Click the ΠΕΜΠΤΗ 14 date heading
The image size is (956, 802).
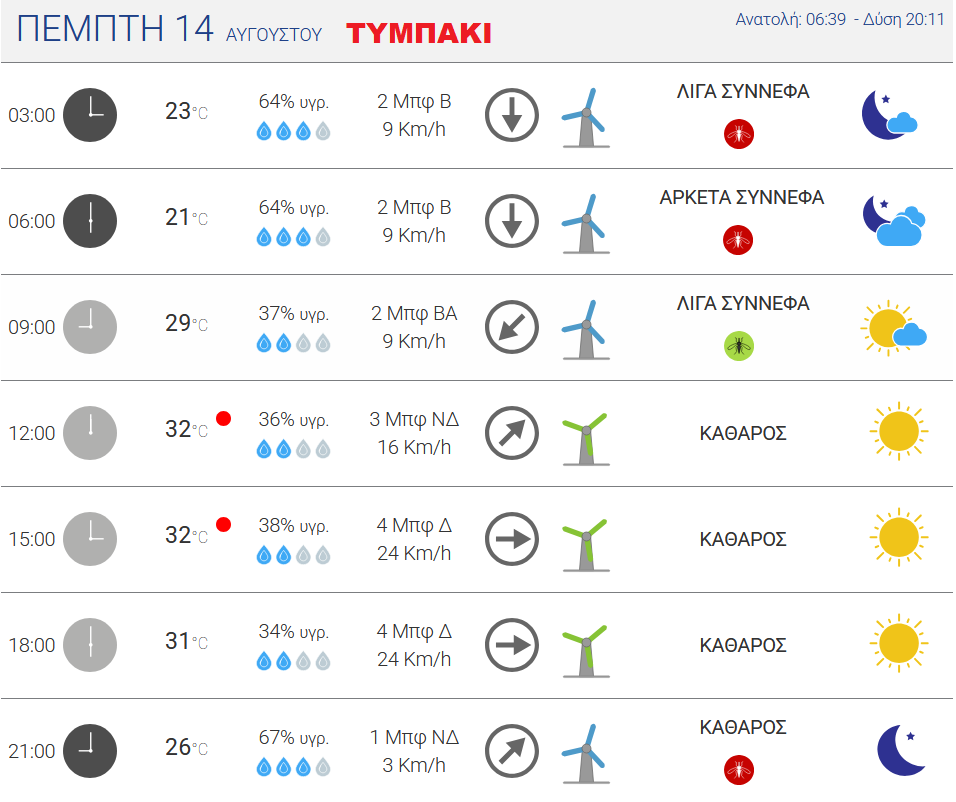(x=115, y=29)
